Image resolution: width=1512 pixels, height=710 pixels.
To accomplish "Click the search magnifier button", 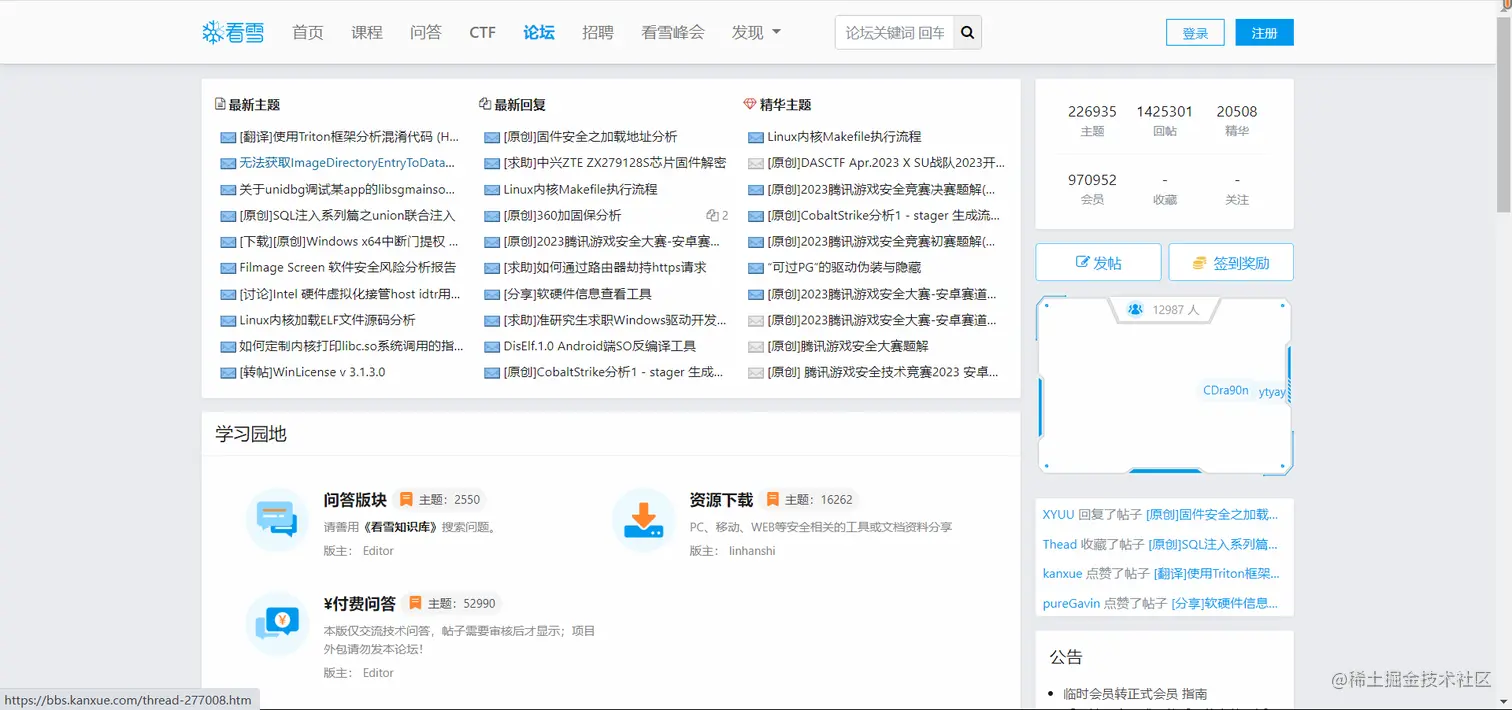I will (967, 32).
